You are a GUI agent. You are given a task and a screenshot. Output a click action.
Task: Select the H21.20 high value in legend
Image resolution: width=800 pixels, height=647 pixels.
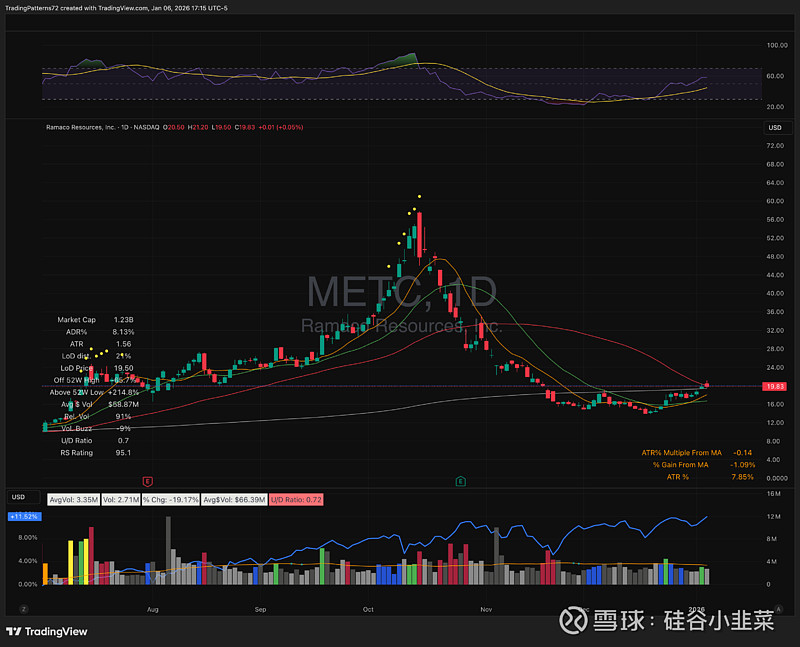coord(198,127)
